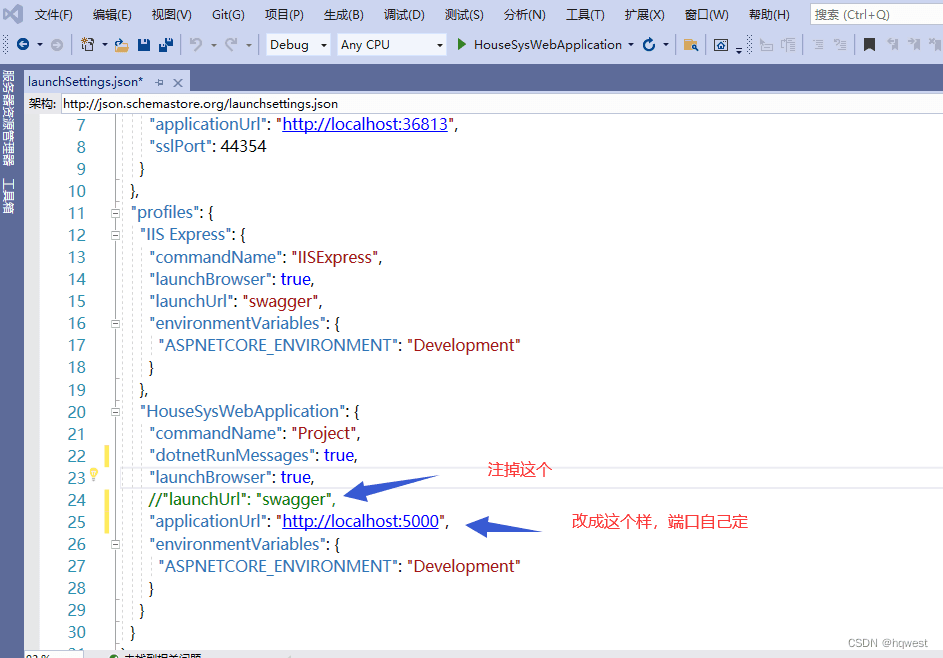Open the 文件(F) menu

point(54,14)
